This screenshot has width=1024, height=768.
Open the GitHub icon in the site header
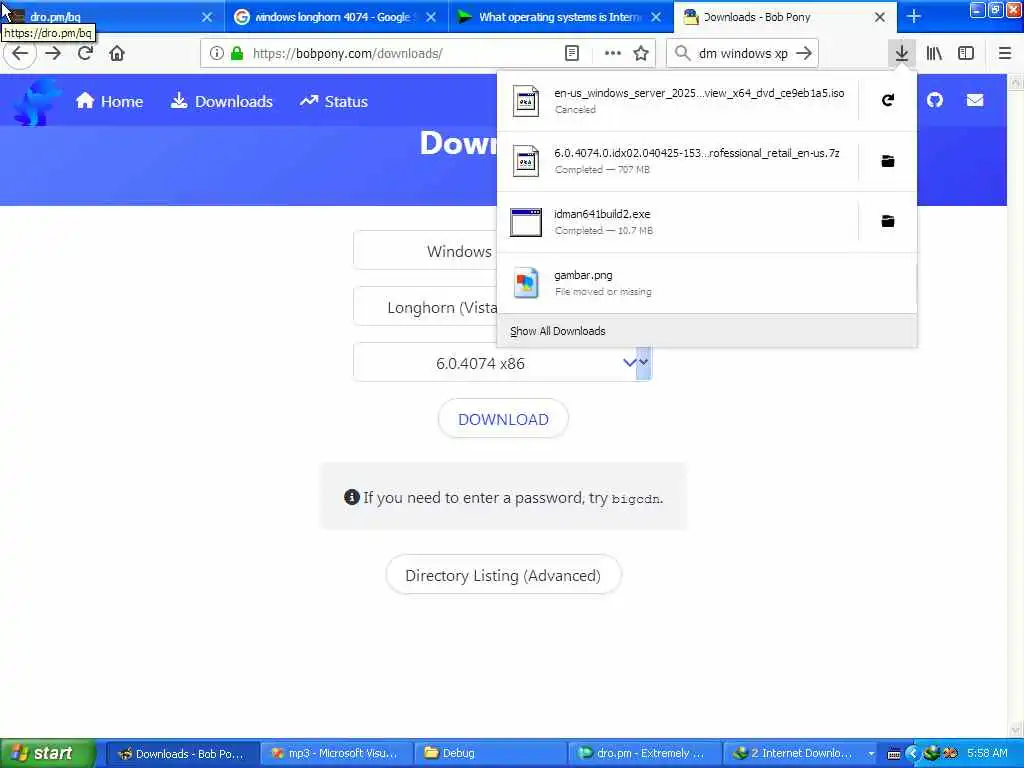pyautogui.click(x=935, y=100)
